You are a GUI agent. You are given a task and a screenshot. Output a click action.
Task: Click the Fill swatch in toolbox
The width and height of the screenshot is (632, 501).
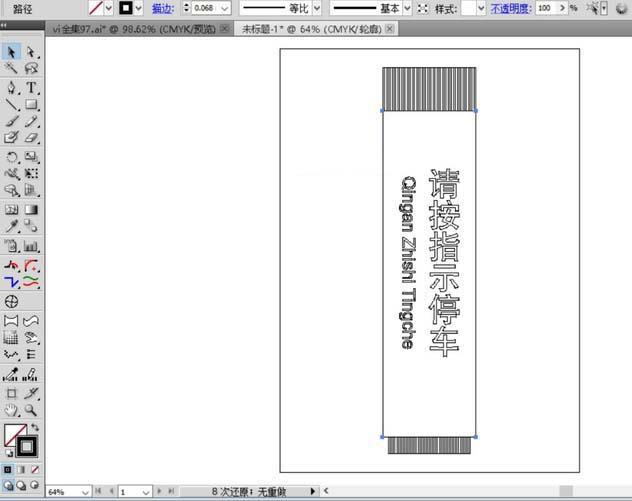tap(14, 434)
